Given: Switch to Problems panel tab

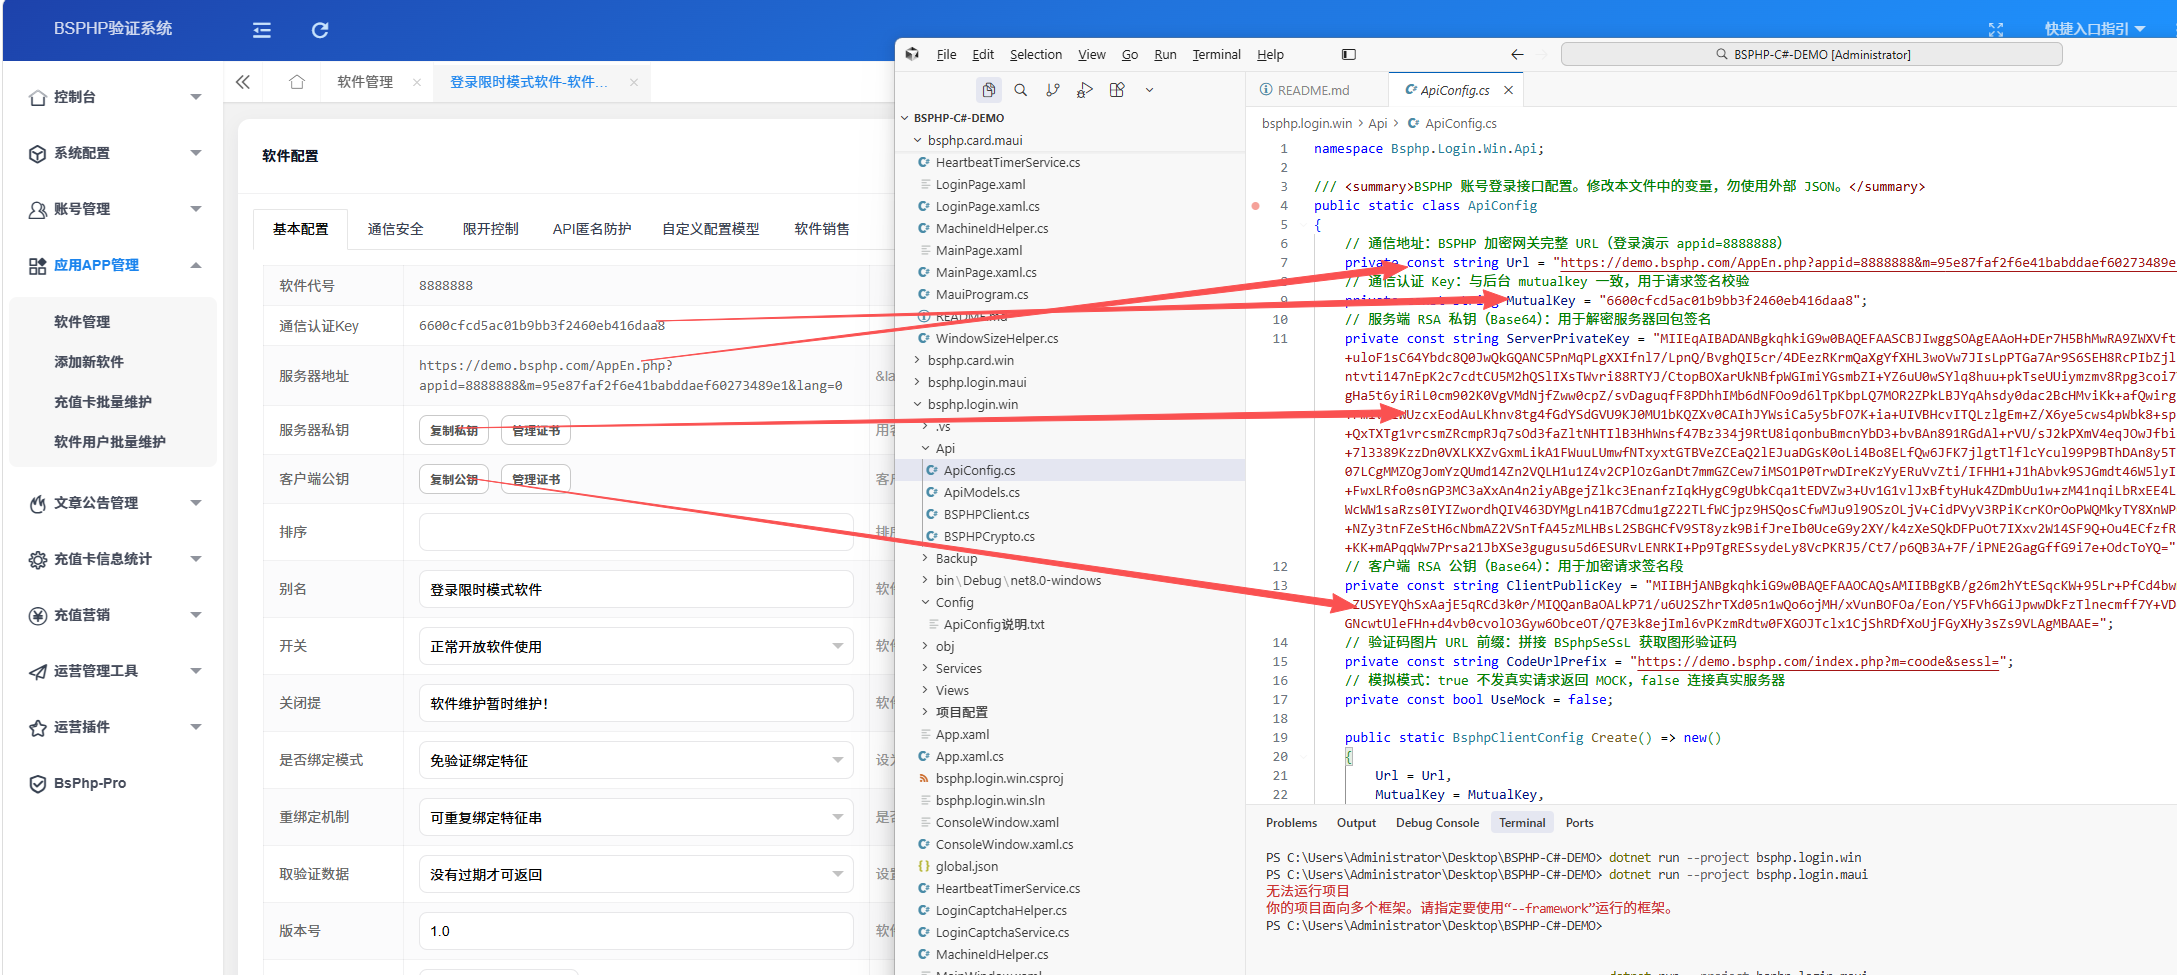Looking at the screenshot, I should (x=1291, y=823).
